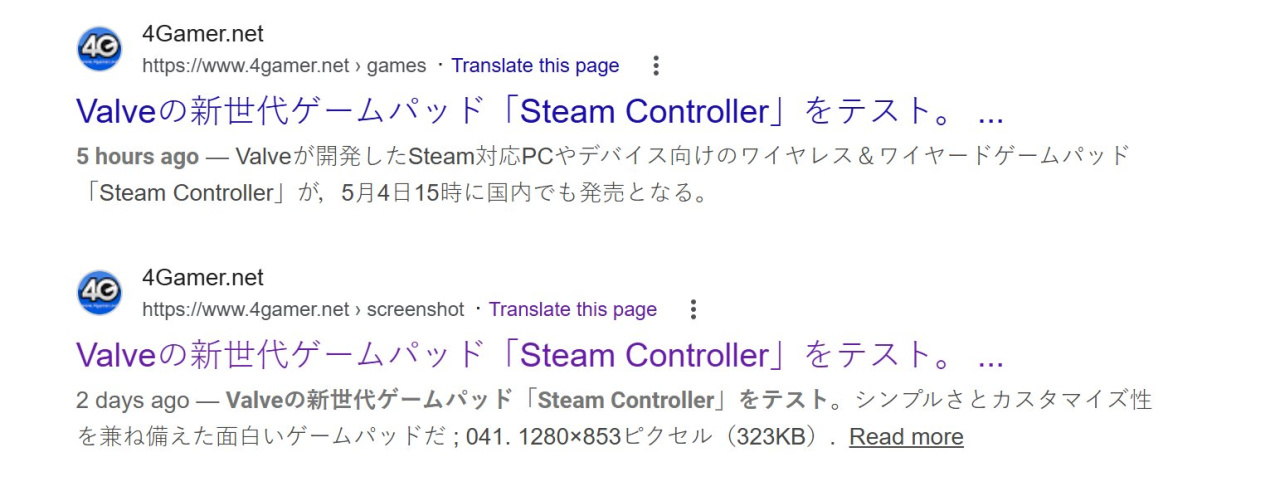The width and height of the screenshot is (1280, 491).
Task: Open the three-dot menu for the screenshot result
Action: click(693, 310)
